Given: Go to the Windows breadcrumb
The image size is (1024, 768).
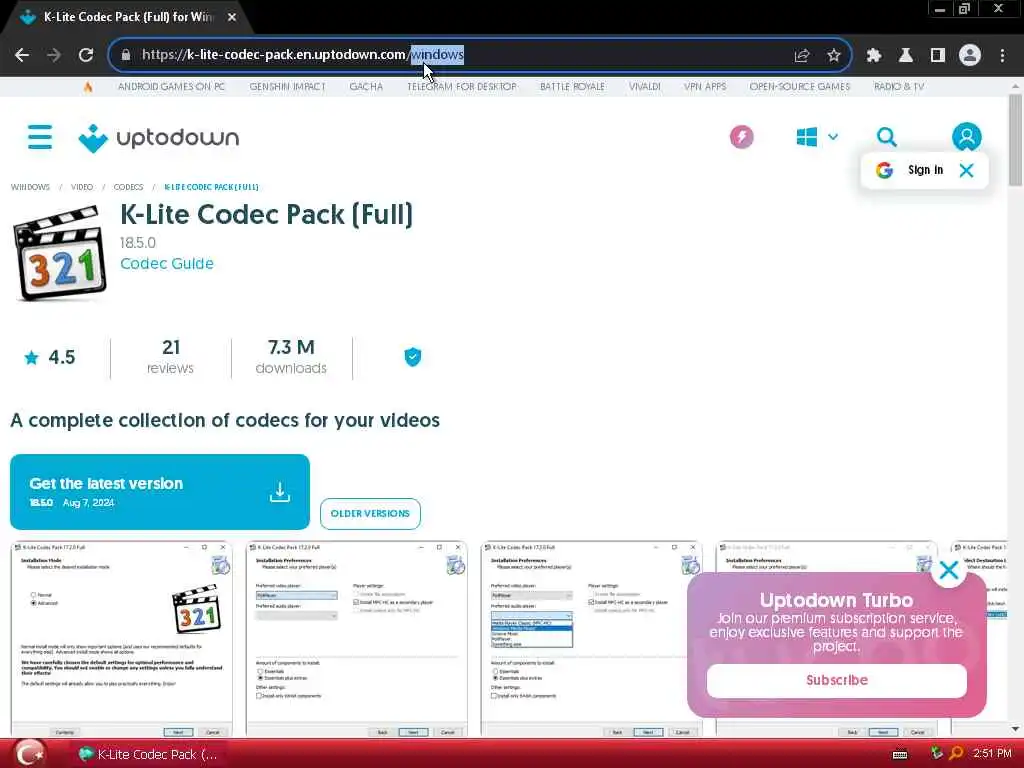Looking at the screenshot, I should pos(30,187).
